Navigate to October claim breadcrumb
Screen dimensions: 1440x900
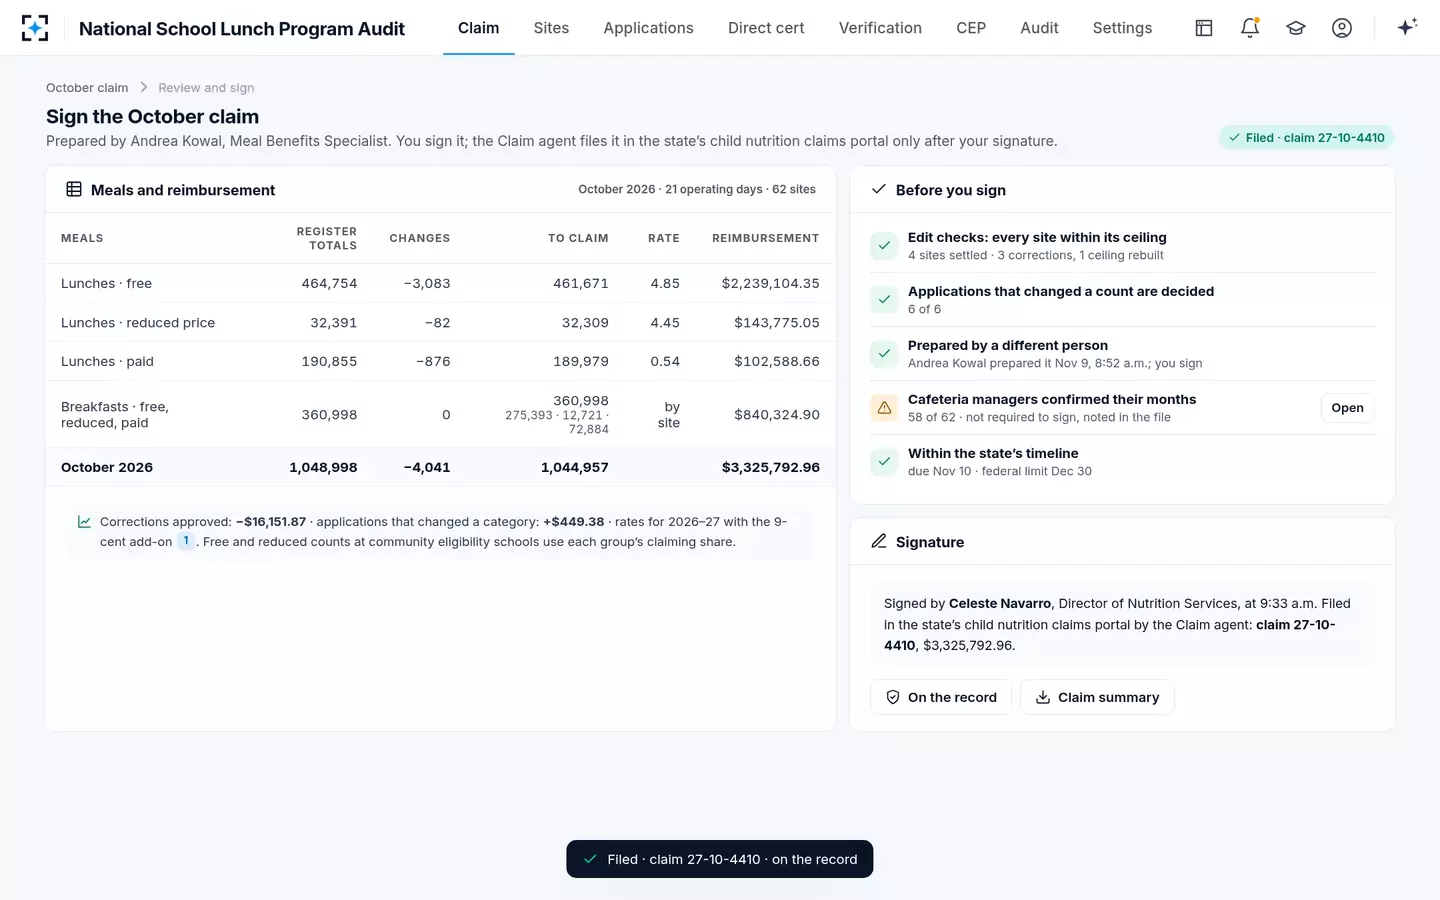87,88
